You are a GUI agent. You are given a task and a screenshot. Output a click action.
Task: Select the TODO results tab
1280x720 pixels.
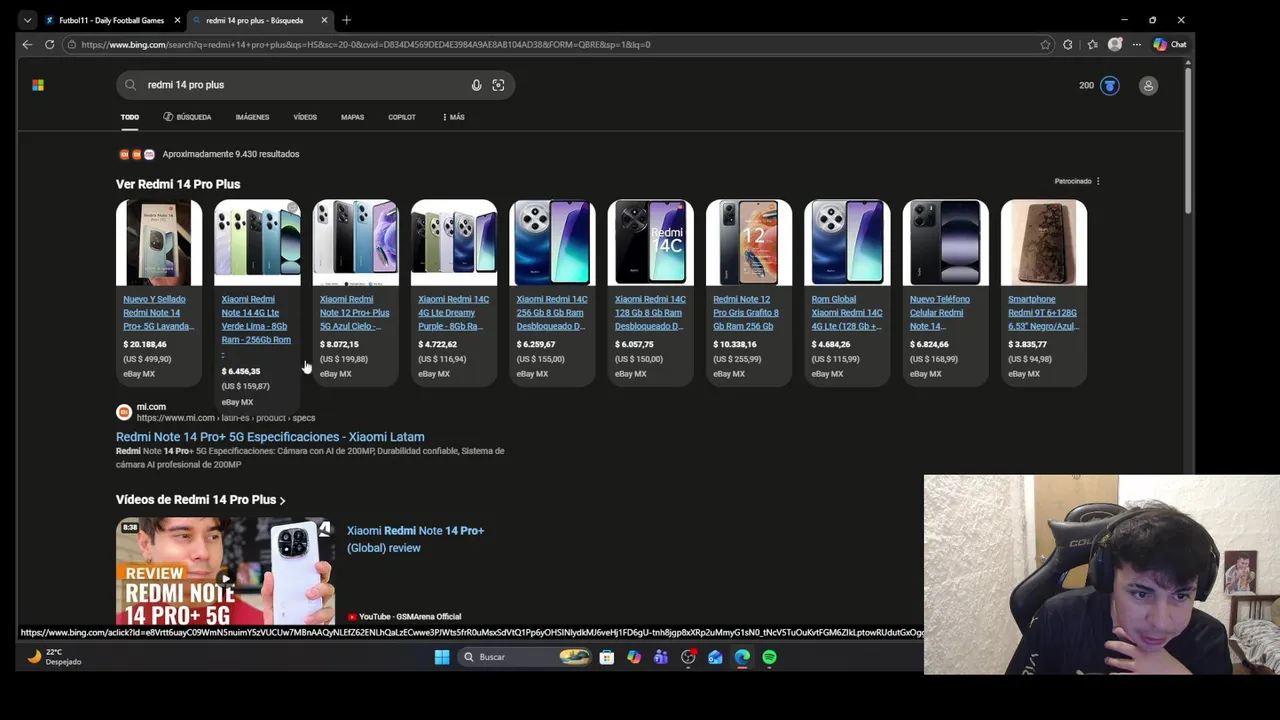(x=130, y=117)
